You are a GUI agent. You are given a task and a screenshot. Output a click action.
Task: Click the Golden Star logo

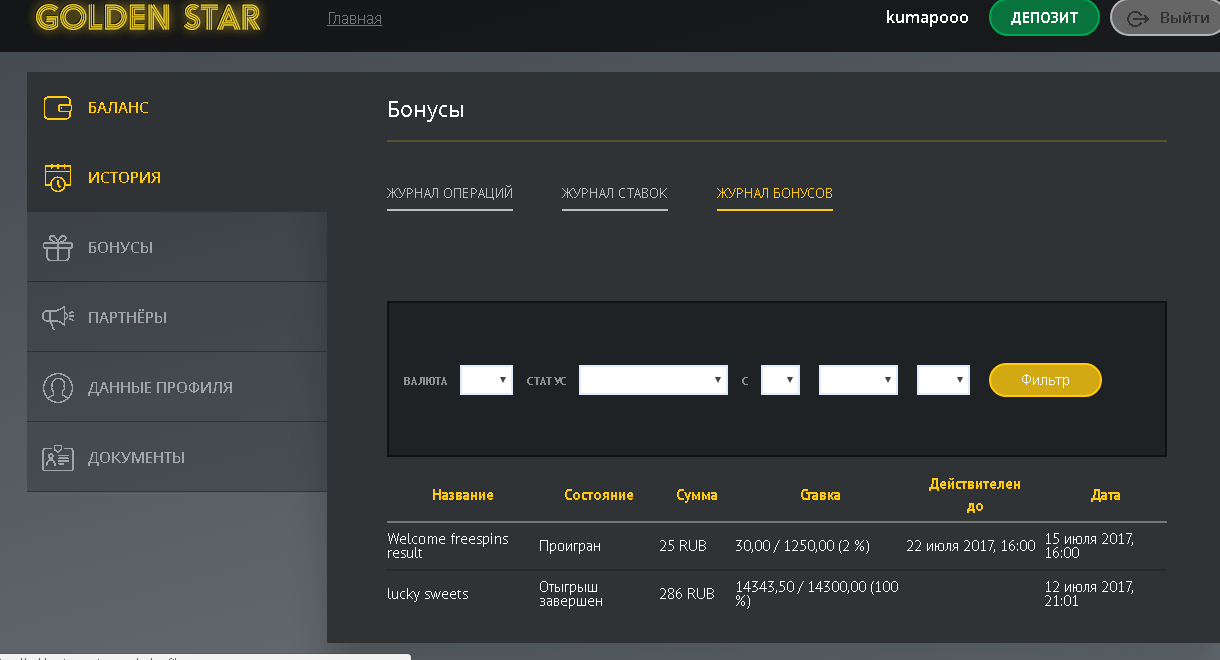click(148, 18)
